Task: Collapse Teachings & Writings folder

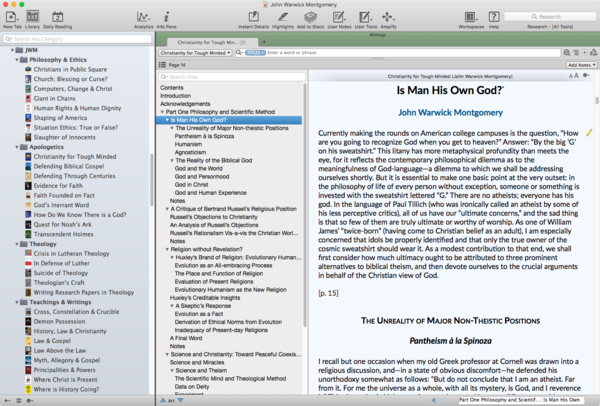Action: click(x=17, y=302)
